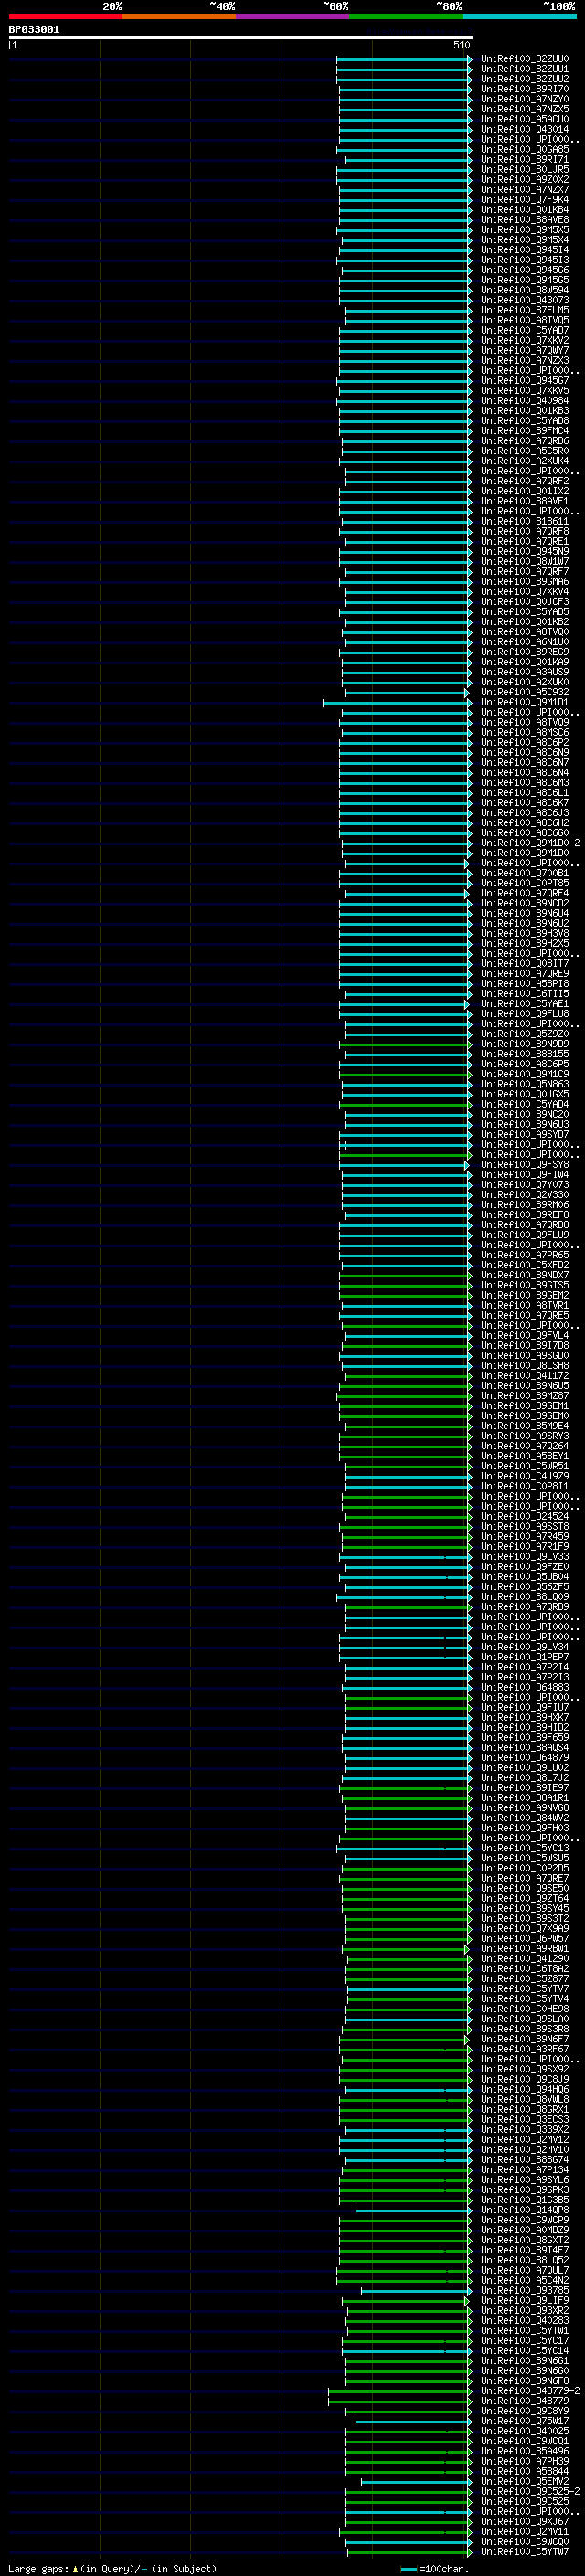Screen dimensions: 585x2576
Task: Select the BP033001 query label
Action: click(34, 30)
